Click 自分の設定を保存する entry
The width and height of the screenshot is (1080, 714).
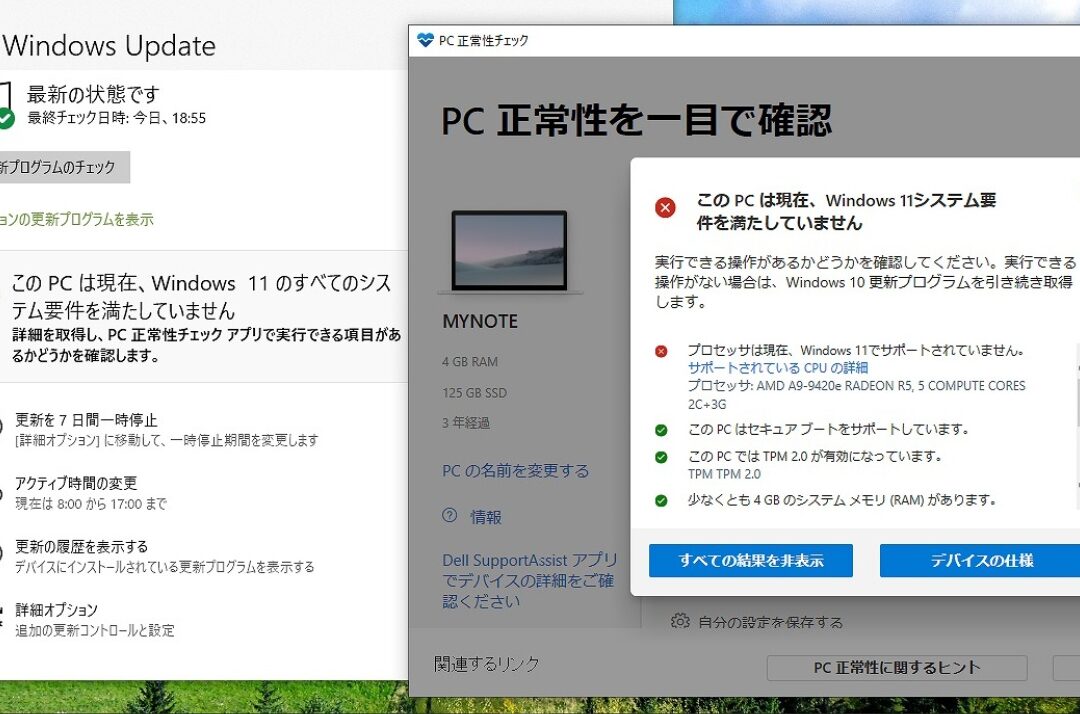click(770, 622)
